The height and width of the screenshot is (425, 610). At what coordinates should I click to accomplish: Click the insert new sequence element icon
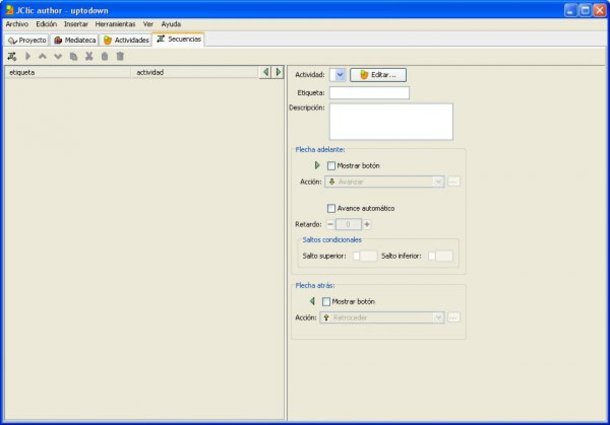tap(12, 56)
